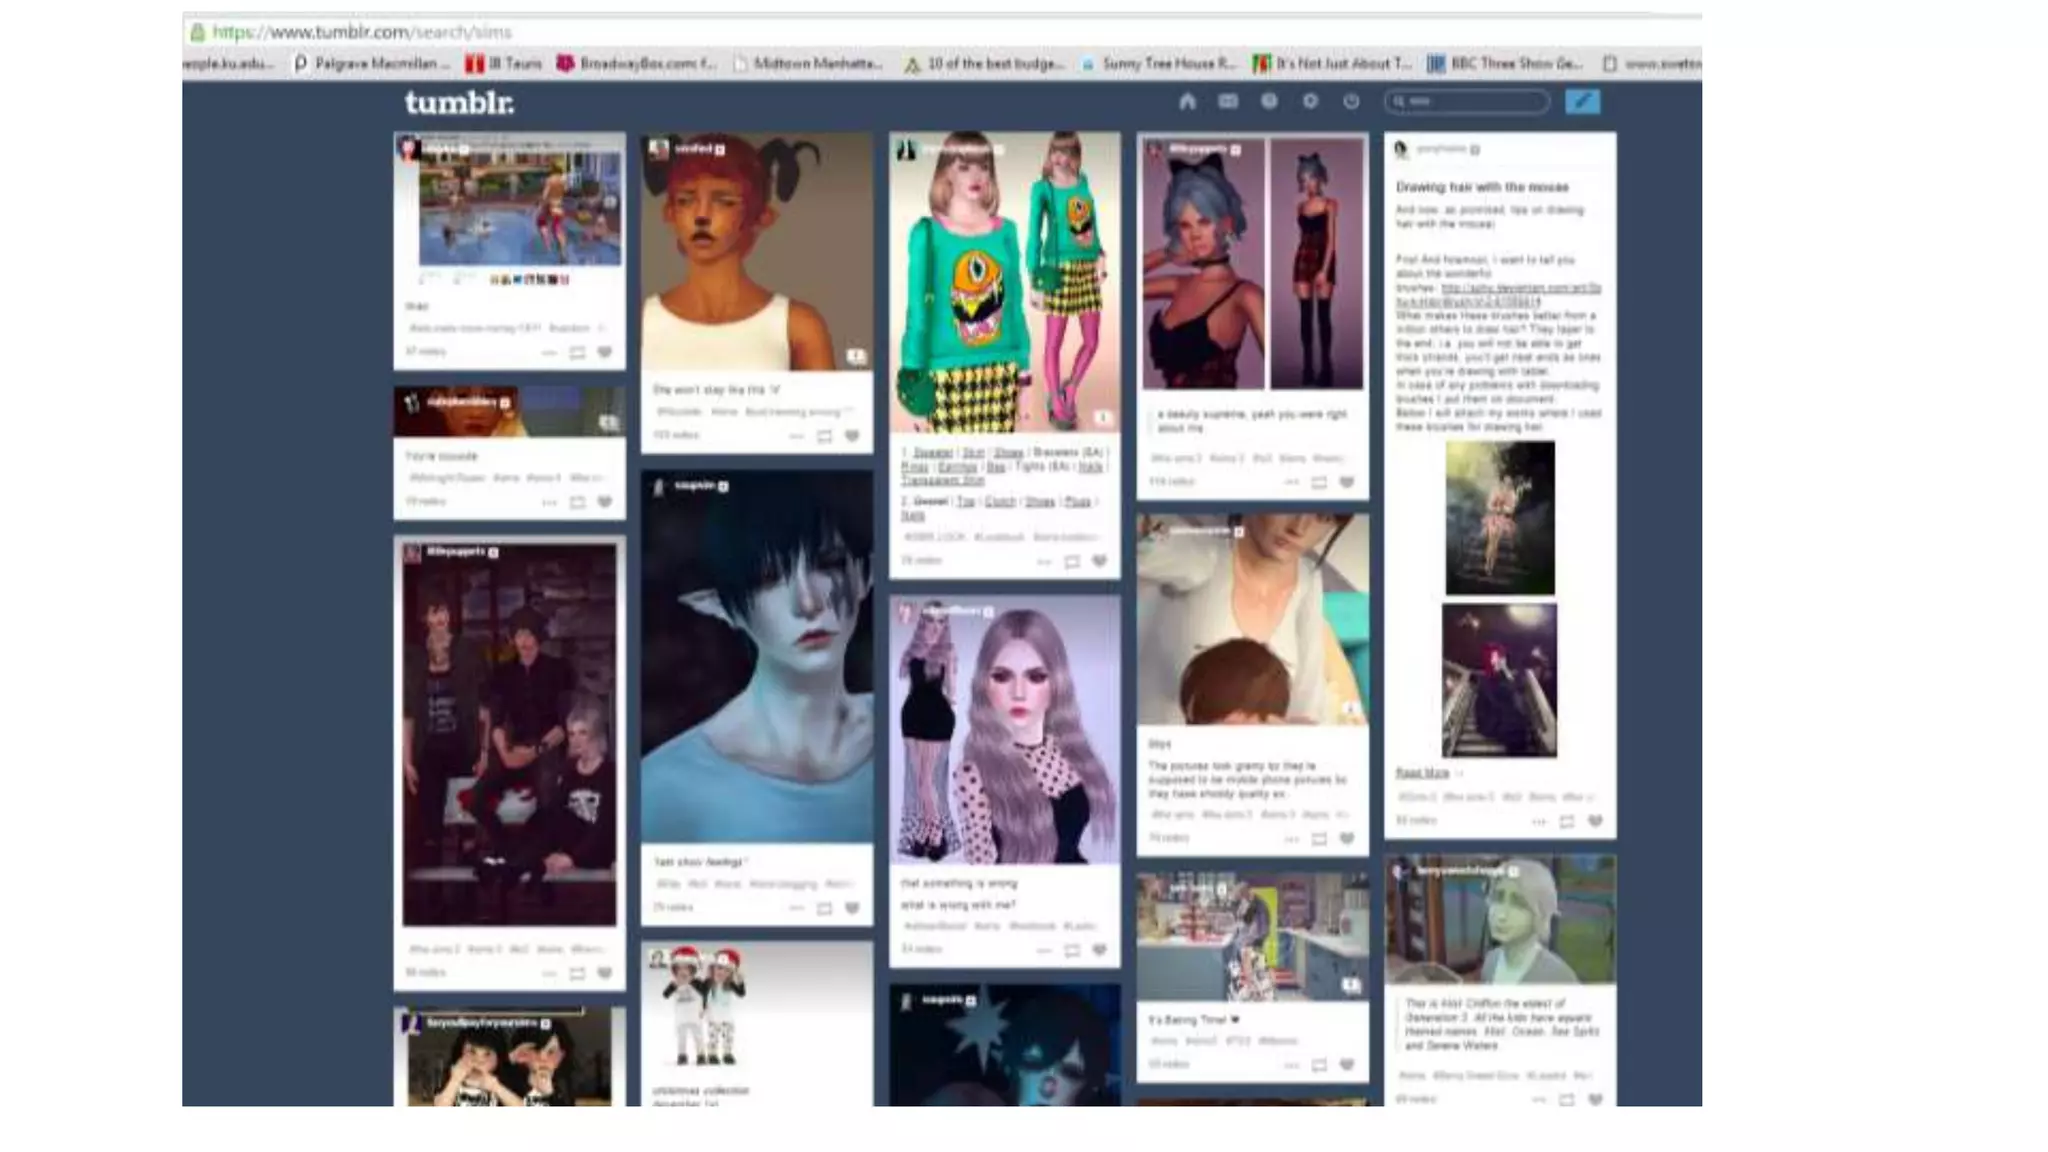
Task: Click the Tumblr search field
Action: tap(1467, 101)
